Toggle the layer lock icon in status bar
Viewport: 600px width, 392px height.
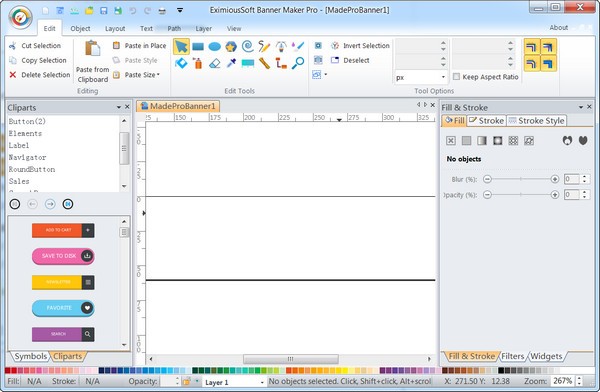187,381
